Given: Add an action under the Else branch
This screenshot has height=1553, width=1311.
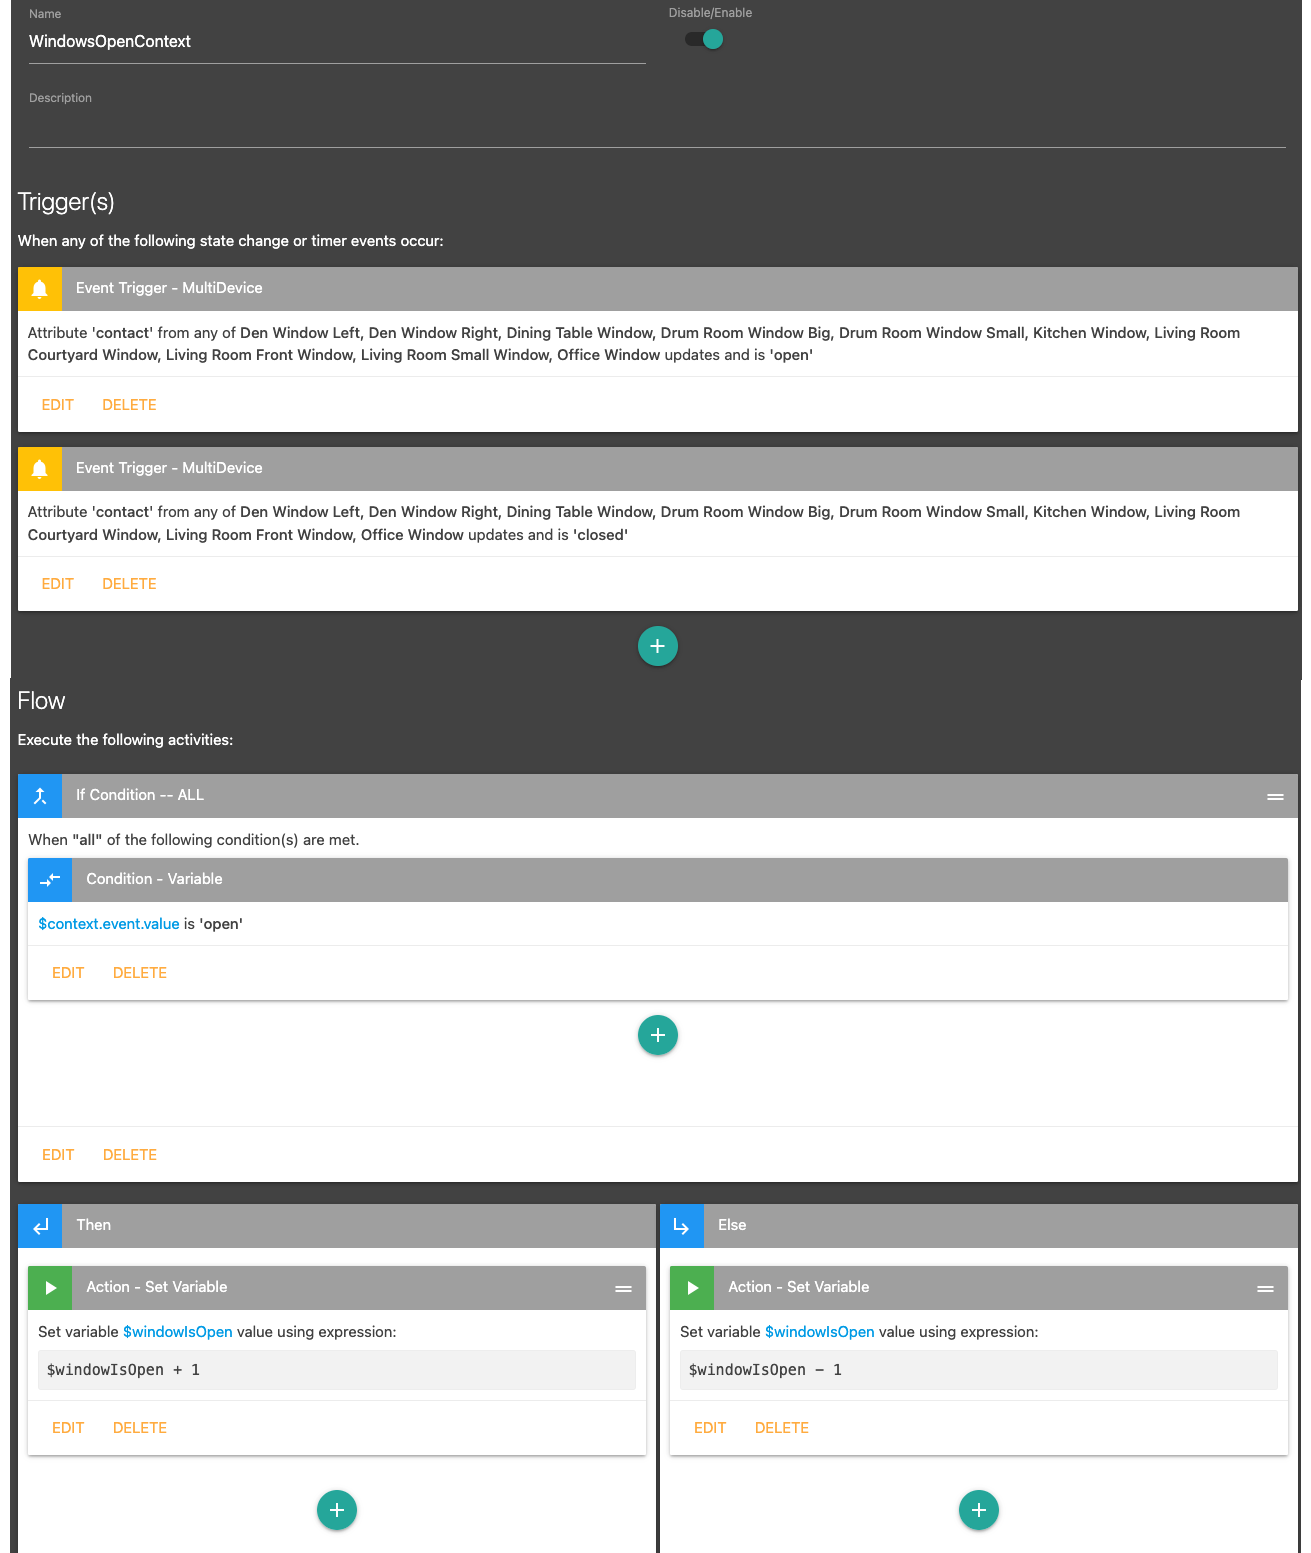Looking at the screenshot, I should pos(978,1510).
